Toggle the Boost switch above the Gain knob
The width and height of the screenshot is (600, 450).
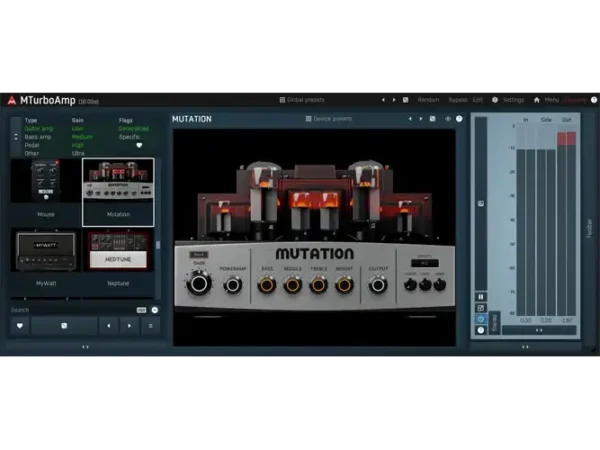point(199,254)
